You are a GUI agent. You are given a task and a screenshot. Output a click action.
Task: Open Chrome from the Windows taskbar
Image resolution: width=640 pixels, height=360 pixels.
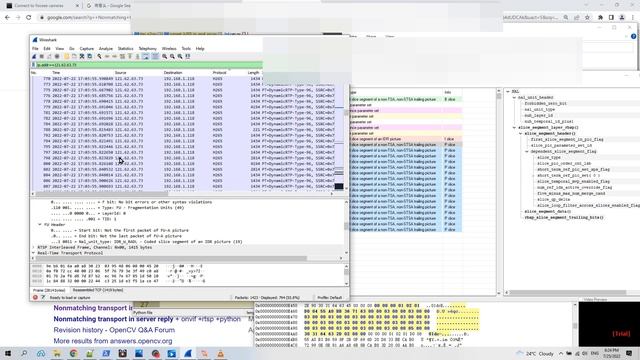tap(73, 353)
